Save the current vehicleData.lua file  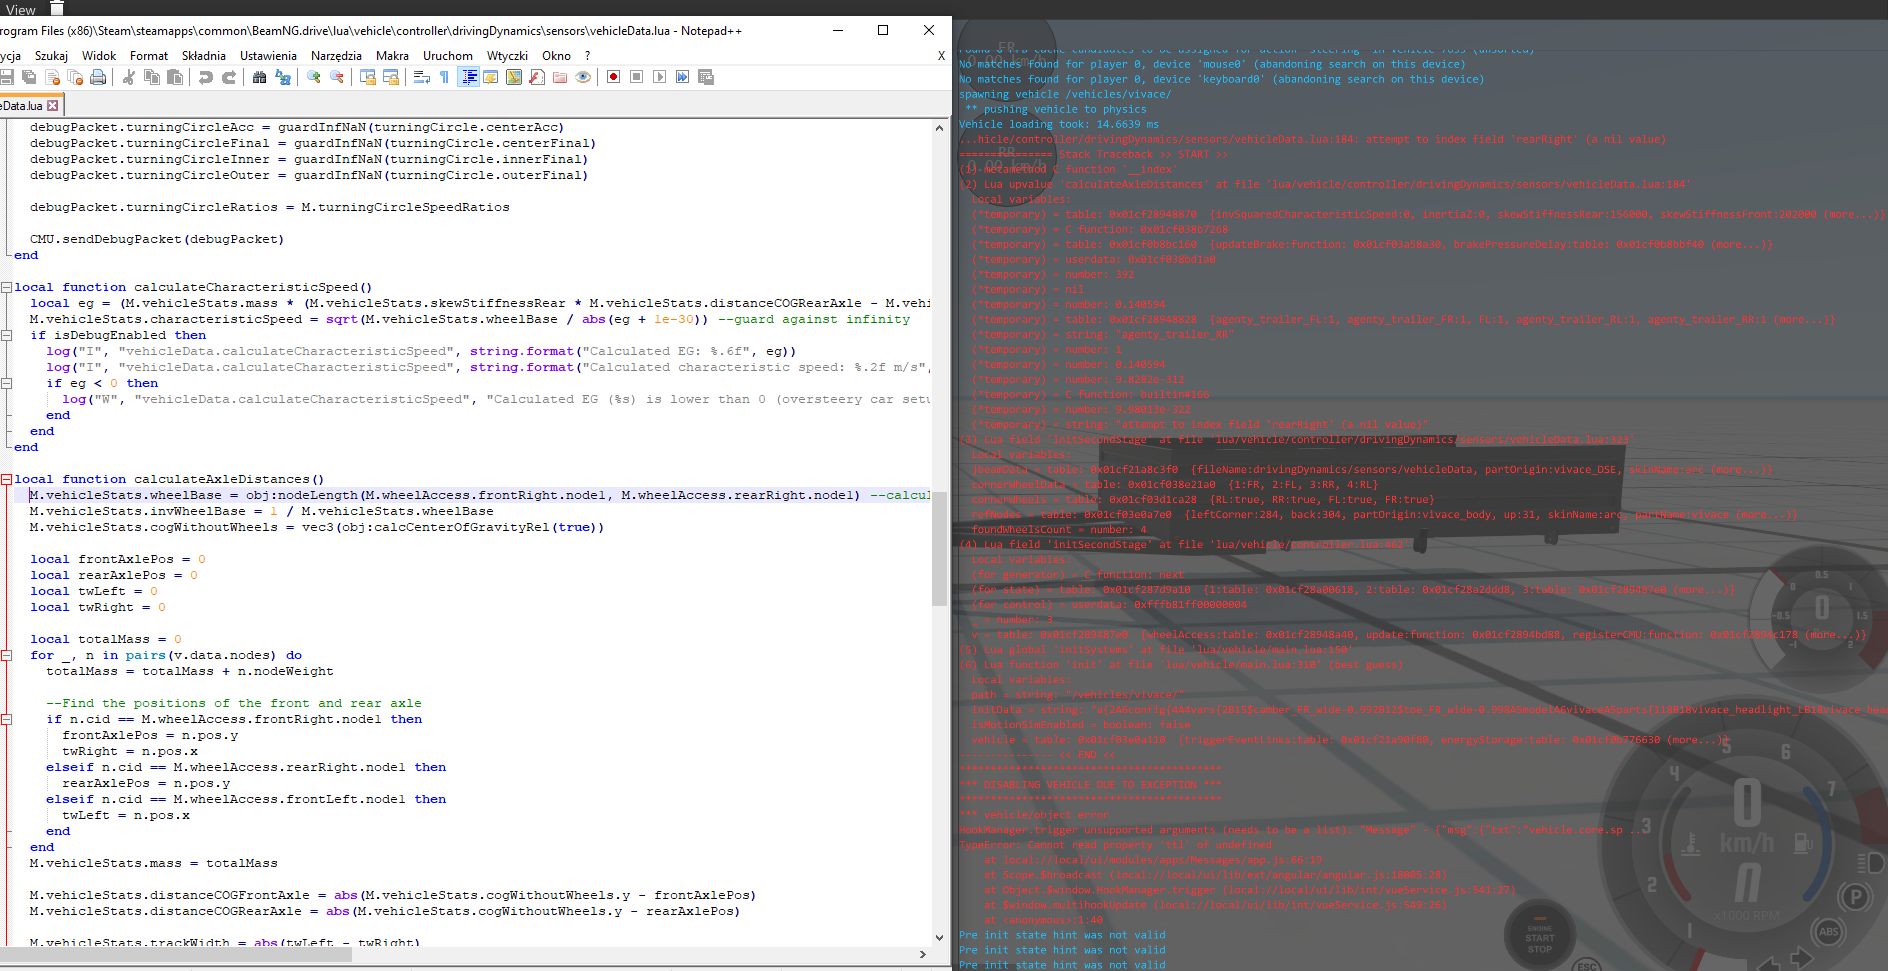[x=7, y=77]
